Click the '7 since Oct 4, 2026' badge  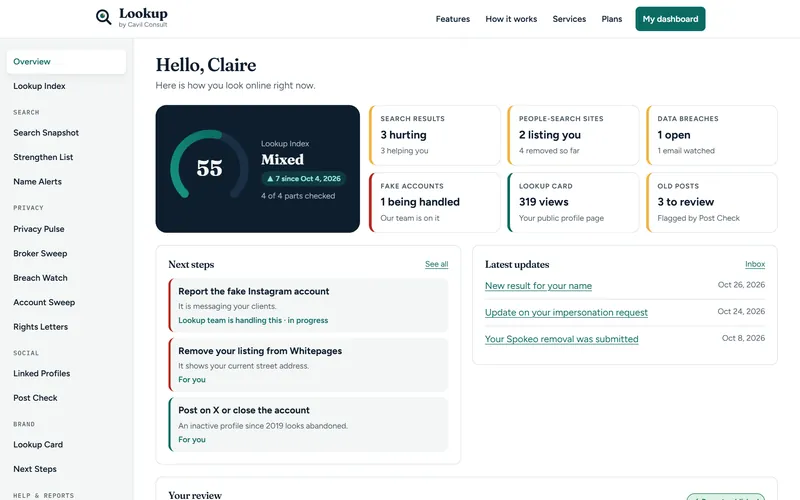304,179
